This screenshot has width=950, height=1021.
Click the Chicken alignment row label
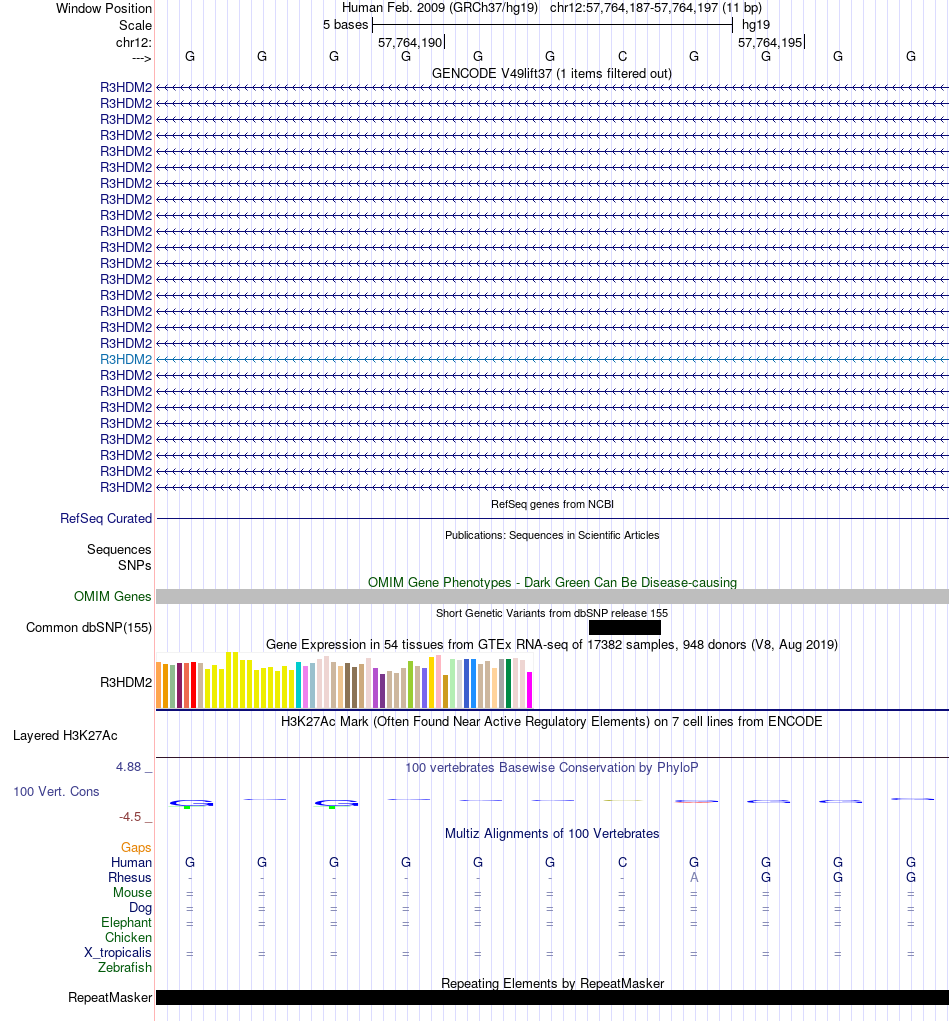128,938
